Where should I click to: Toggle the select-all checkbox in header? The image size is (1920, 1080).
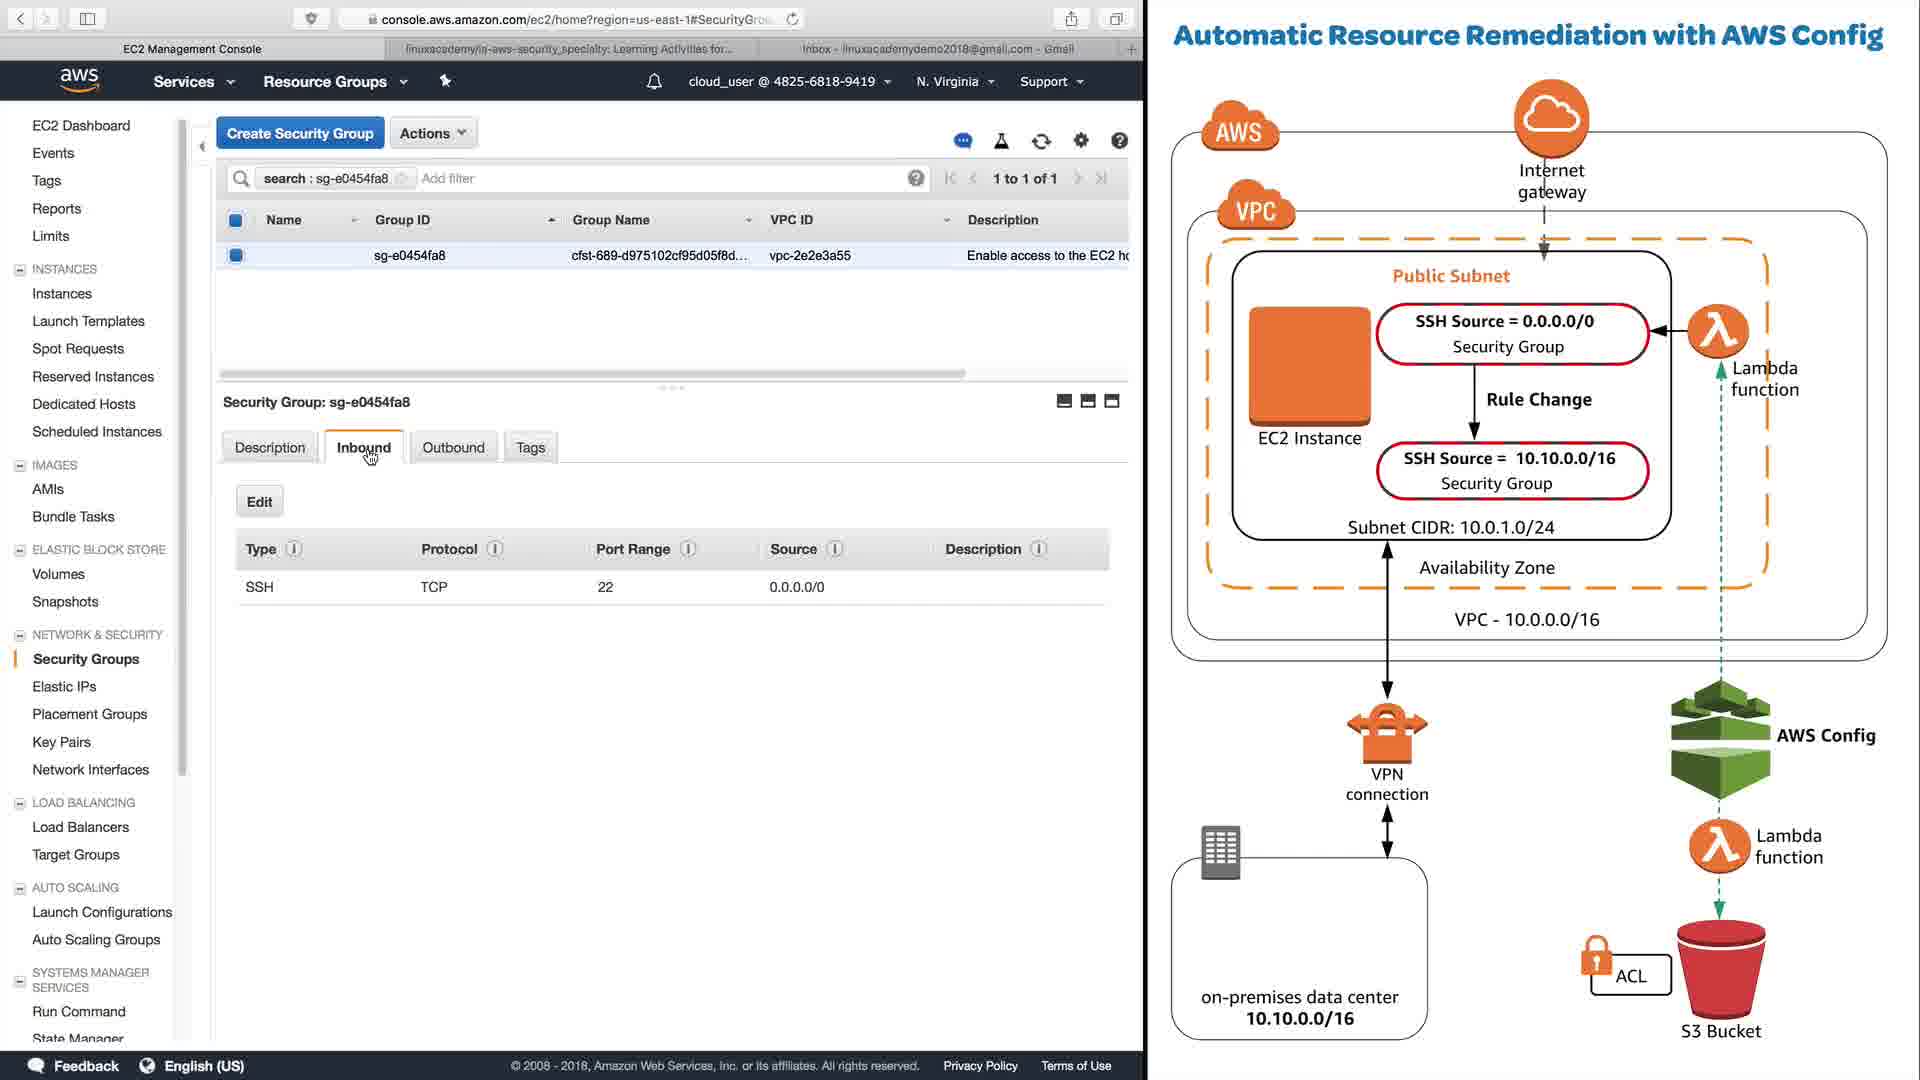pyautogui.click(x=236, y=220)
